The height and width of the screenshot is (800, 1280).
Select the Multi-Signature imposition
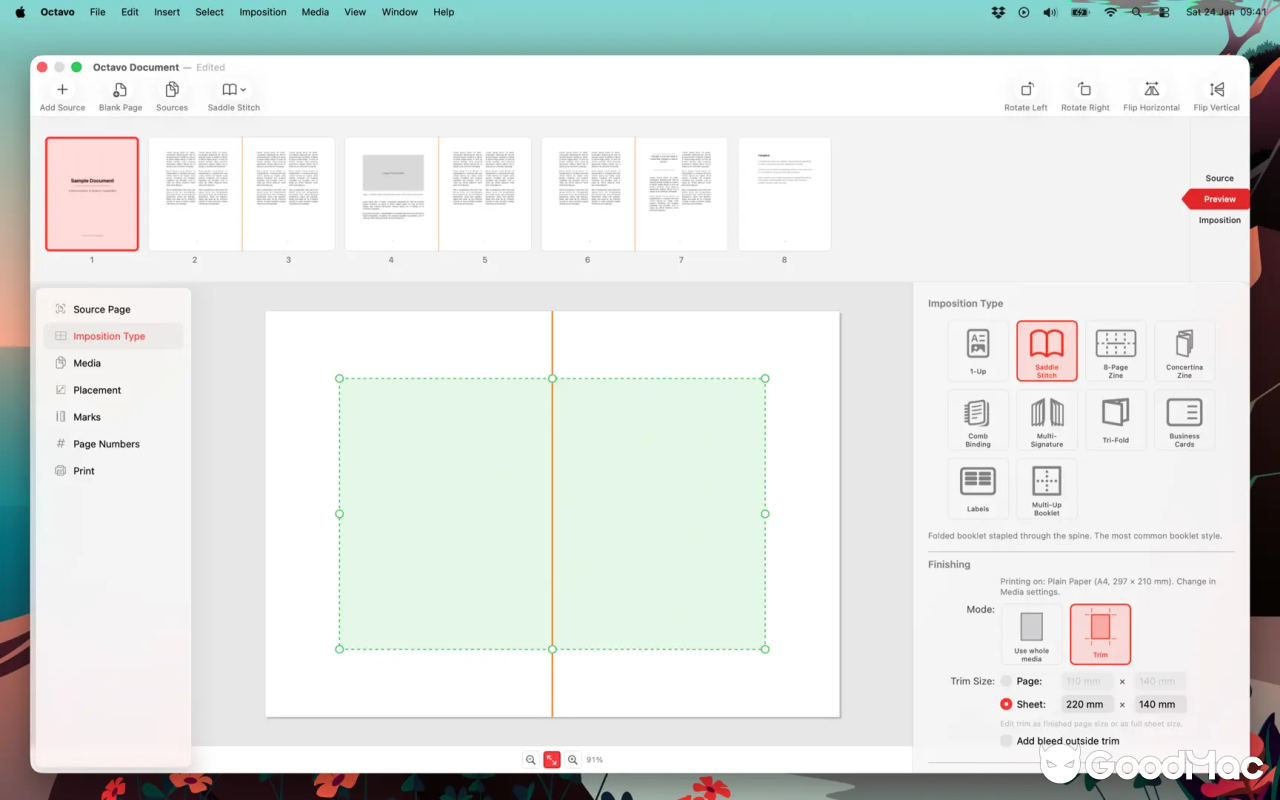[x=1046, y=419]
